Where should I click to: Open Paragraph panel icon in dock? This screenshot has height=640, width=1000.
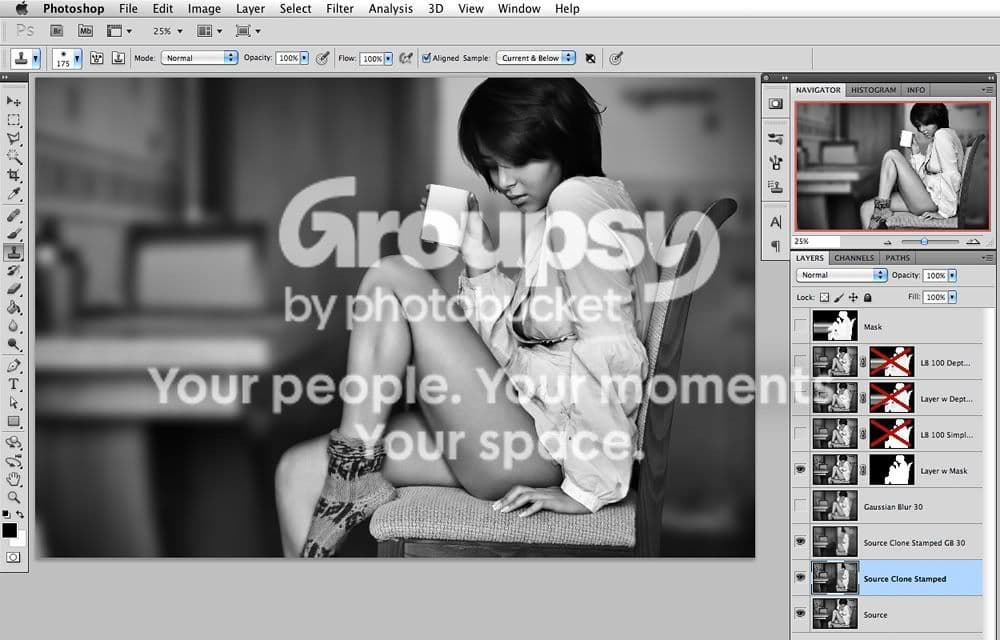776,245
